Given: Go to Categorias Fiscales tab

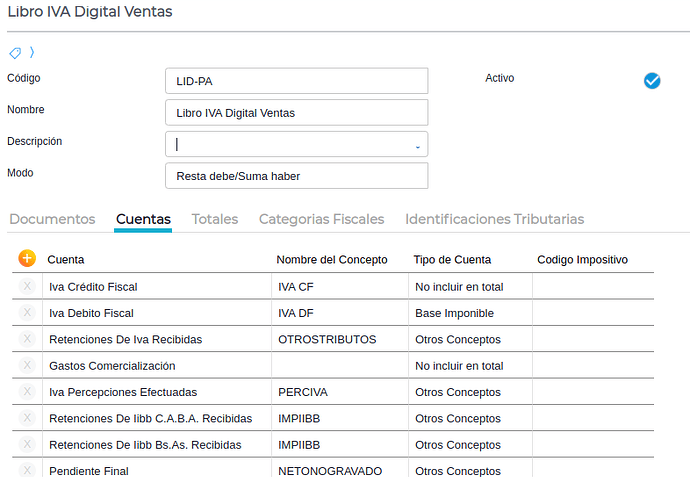Looking at the screenshot, I should tap(321, 219).
